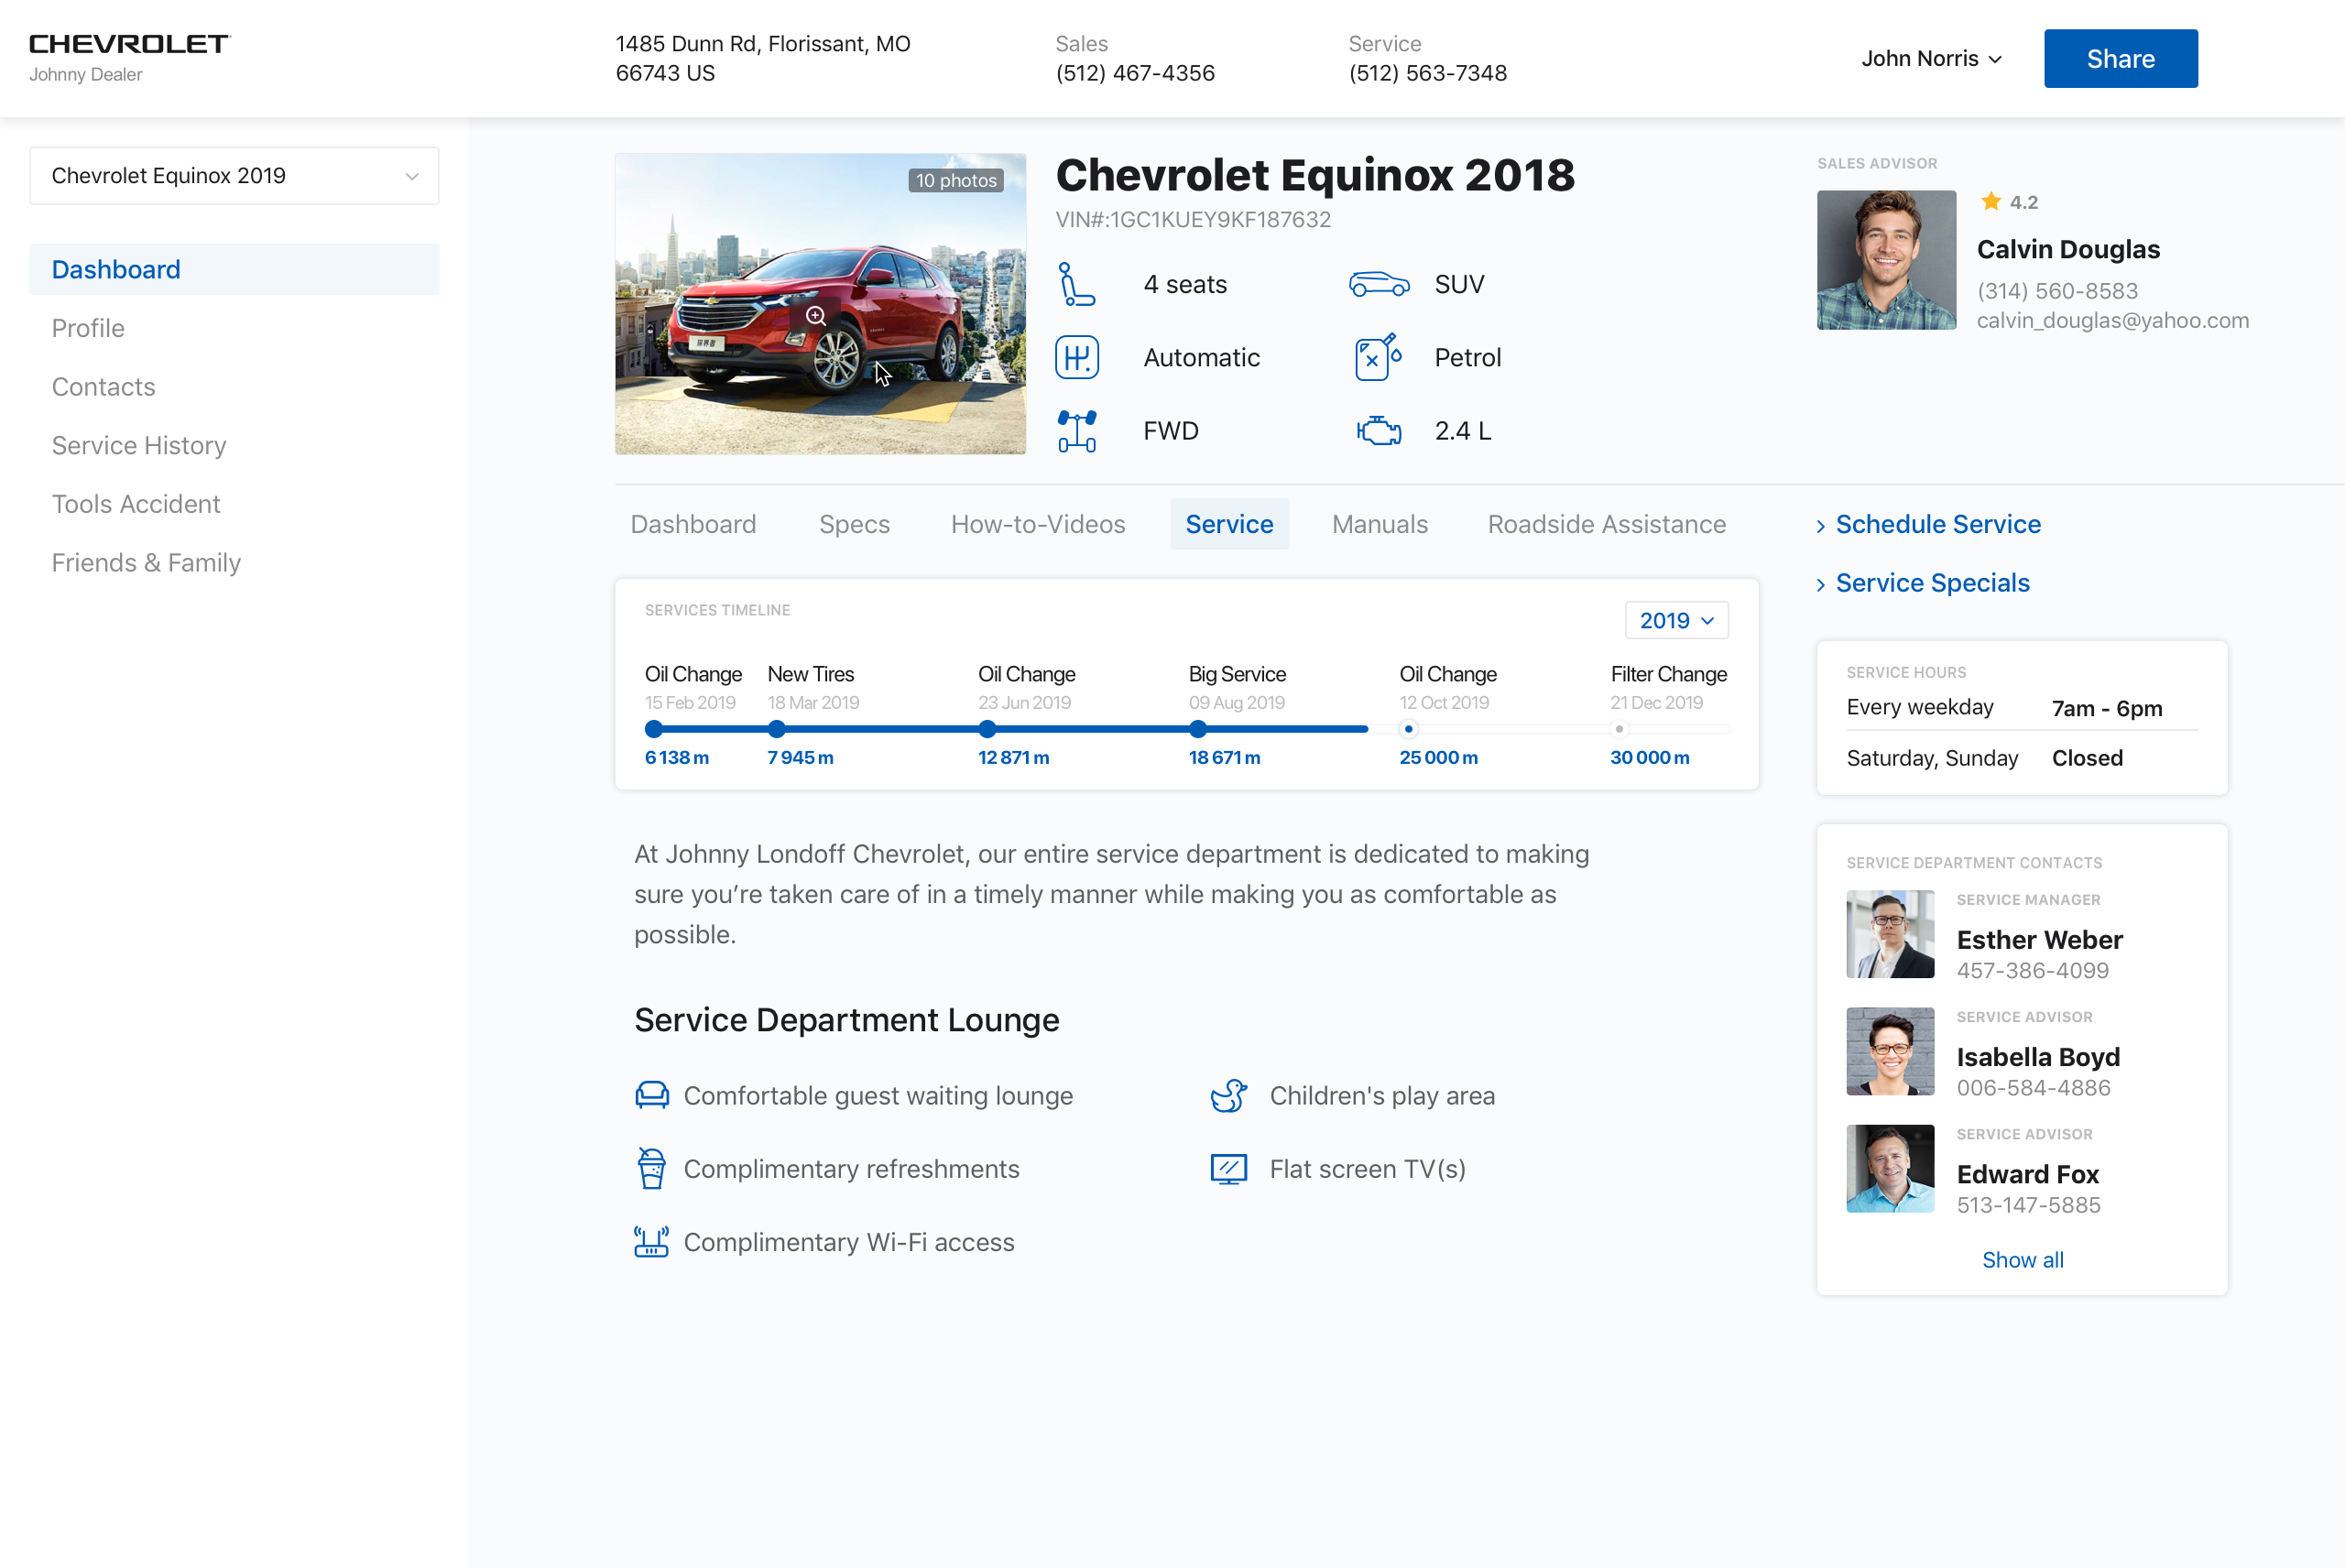The height and width of the screenshot is (1568, 2345).
Task: Click the 10 photos badge on image
Action: pos(957,180)
